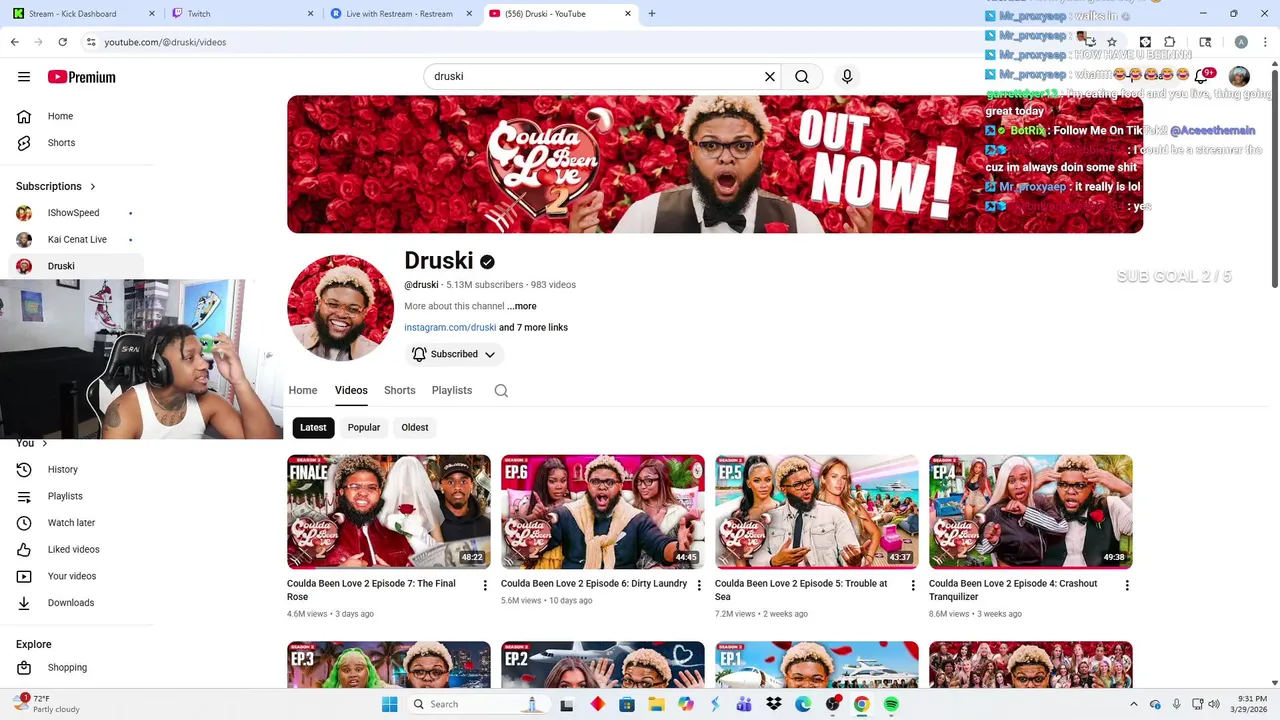
Task: Open YouTube notifications bell
Action: point(1203,77)
